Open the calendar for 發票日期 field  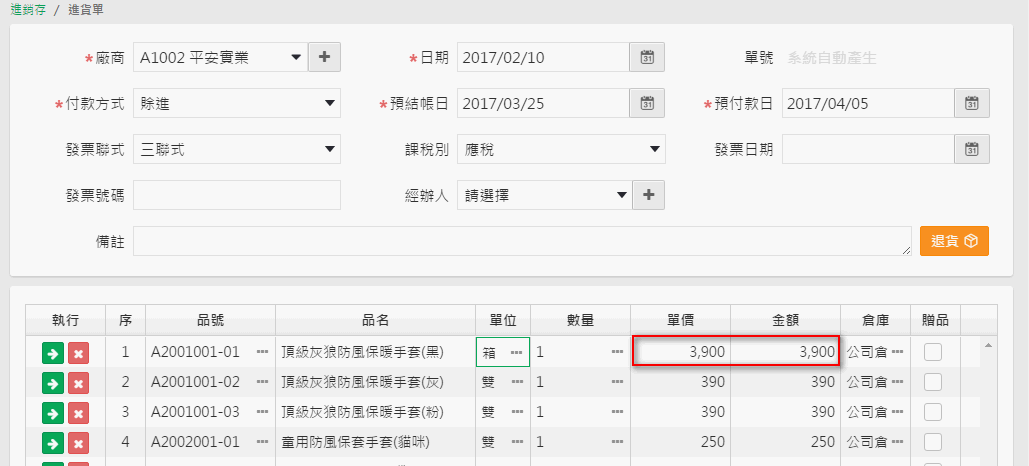[972, 149]
